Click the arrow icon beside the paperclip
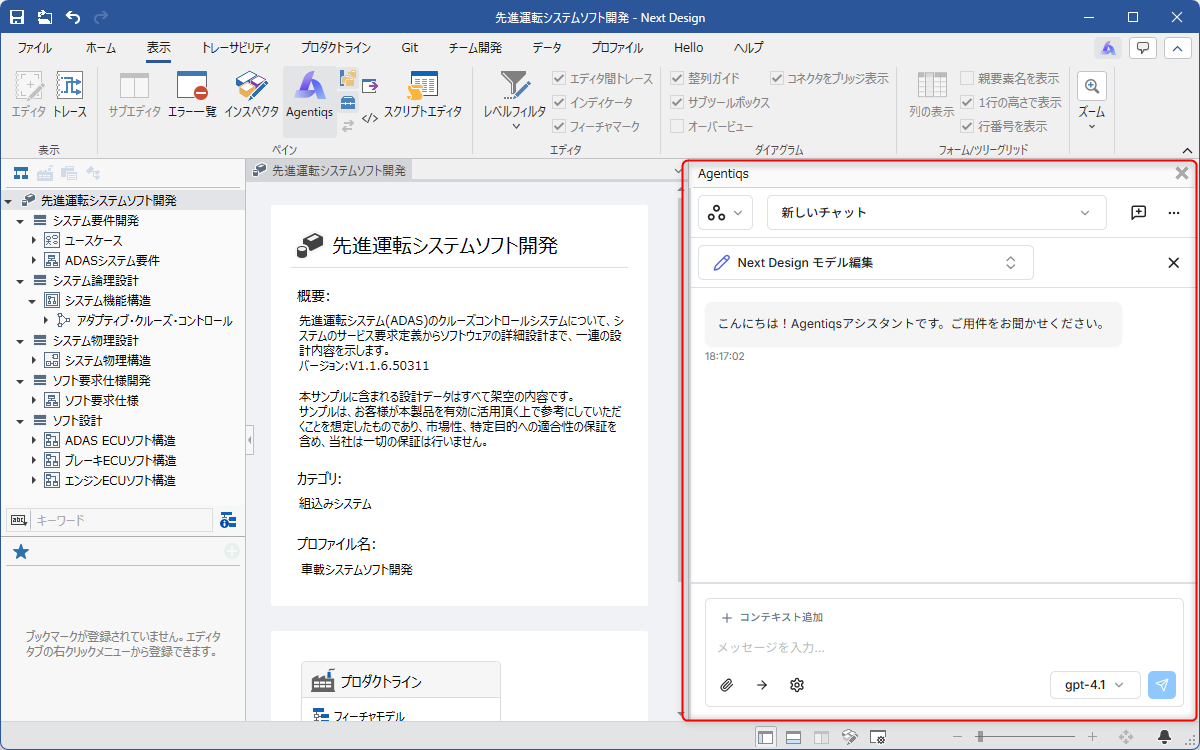The height and width of the screenshot is (750, 1200). coord(762,685)
